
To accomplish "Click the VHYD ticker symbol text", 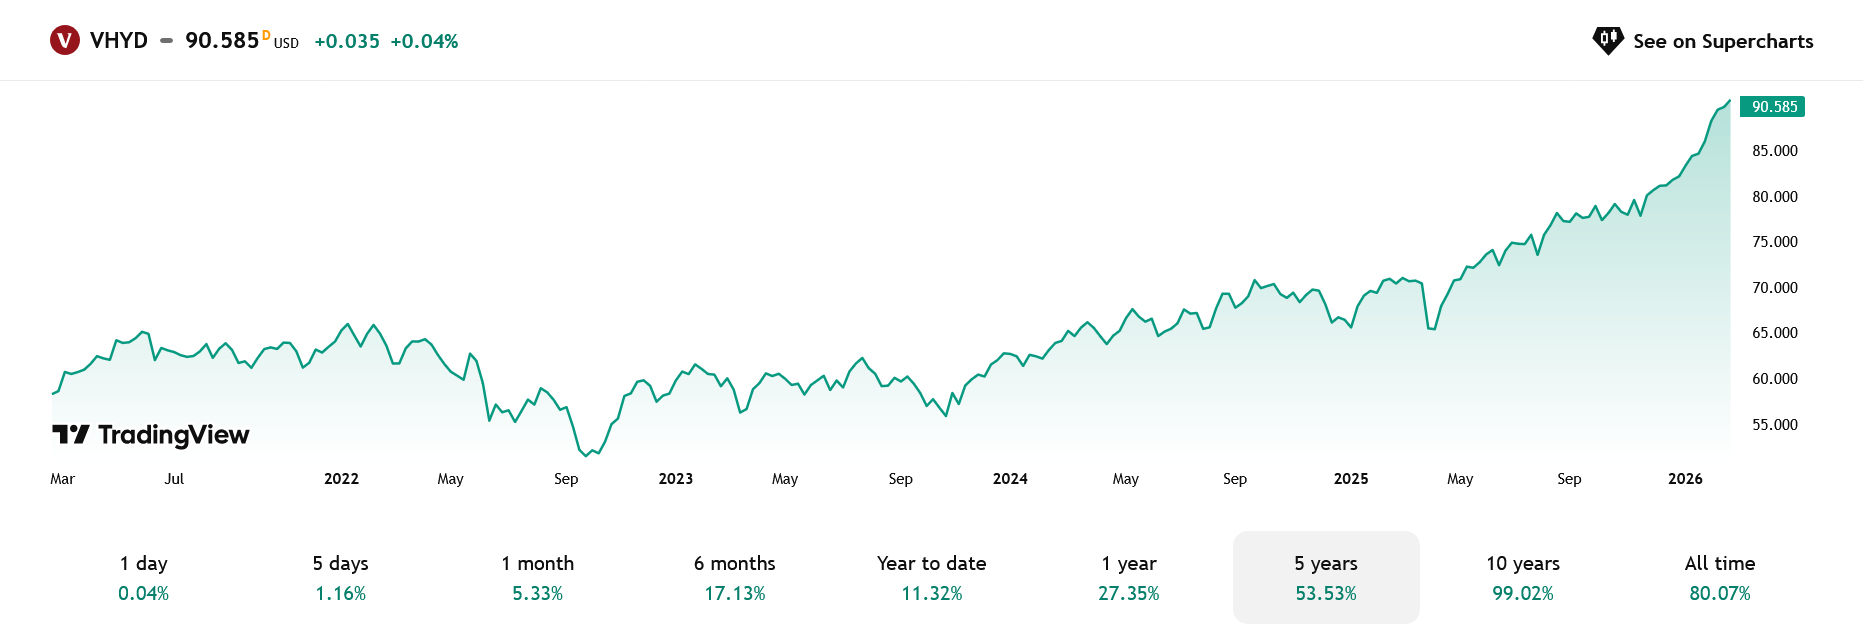I will coord(117,41).
